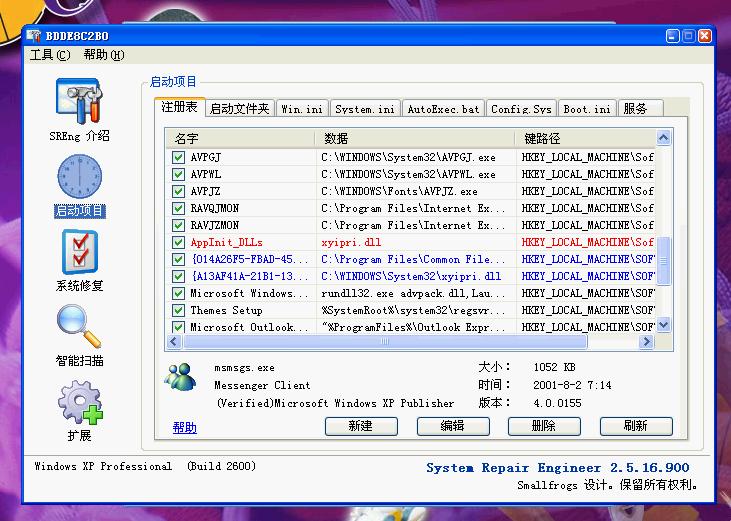Image resolution: width=731 pixels, height=521 pixels.
Task: Click the title bar application icon
Action: tap(32, 36)
